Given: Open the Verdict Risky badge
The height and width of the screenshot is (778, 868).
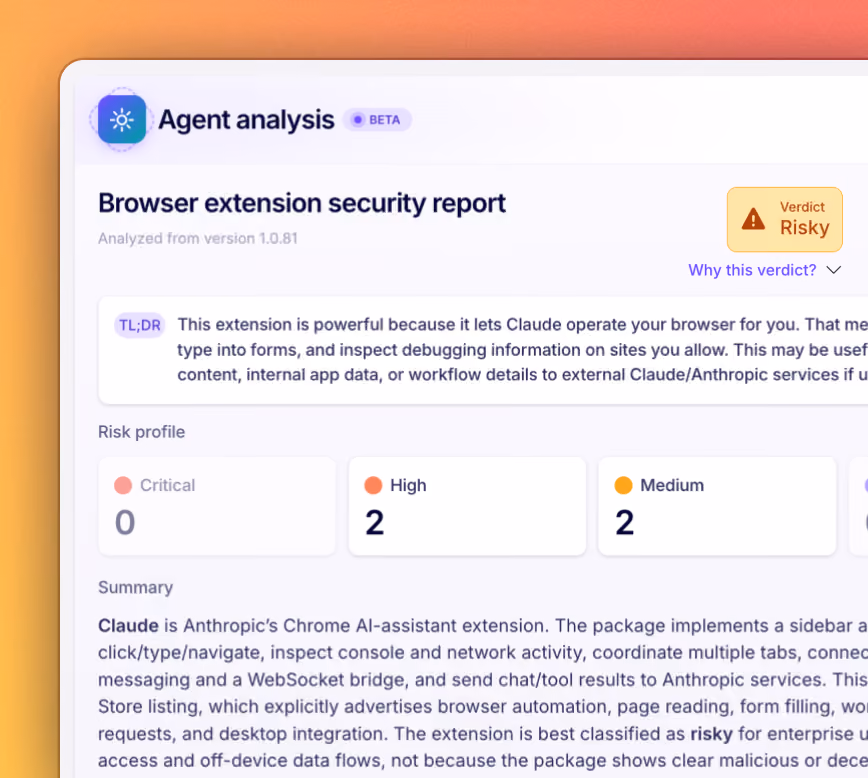Looking at the screenshot, I should click(784, 219).
